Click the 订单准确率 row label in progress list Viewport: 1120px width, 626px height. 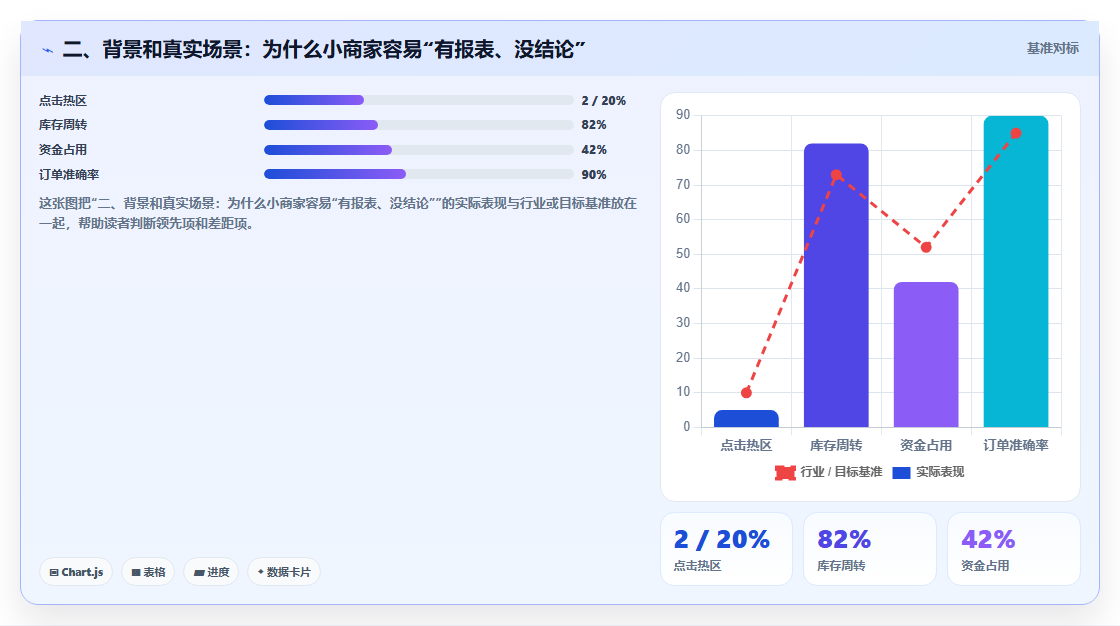point(69,175)
